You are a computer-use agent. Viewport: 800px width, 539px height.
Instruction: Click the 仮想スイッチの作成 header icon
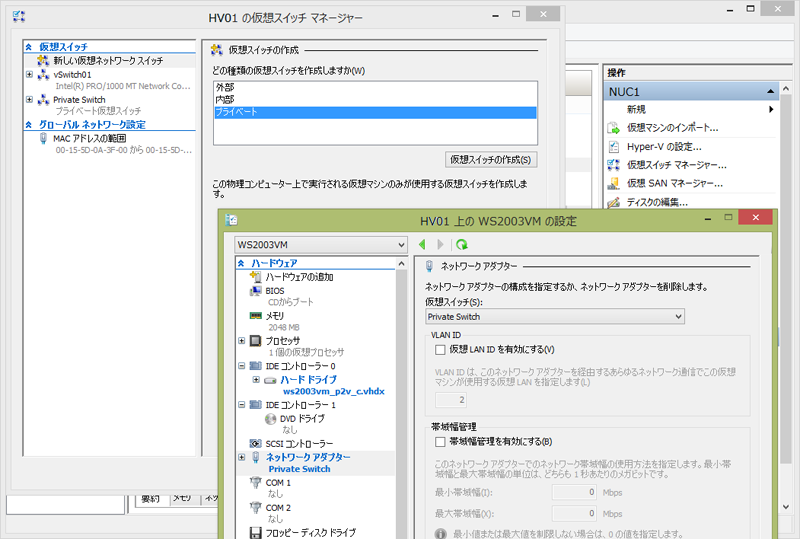pos(217,50)
